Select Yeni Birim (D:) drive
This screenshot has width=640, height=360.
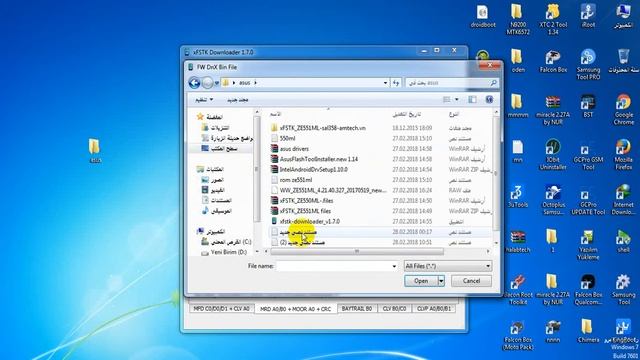225,252
